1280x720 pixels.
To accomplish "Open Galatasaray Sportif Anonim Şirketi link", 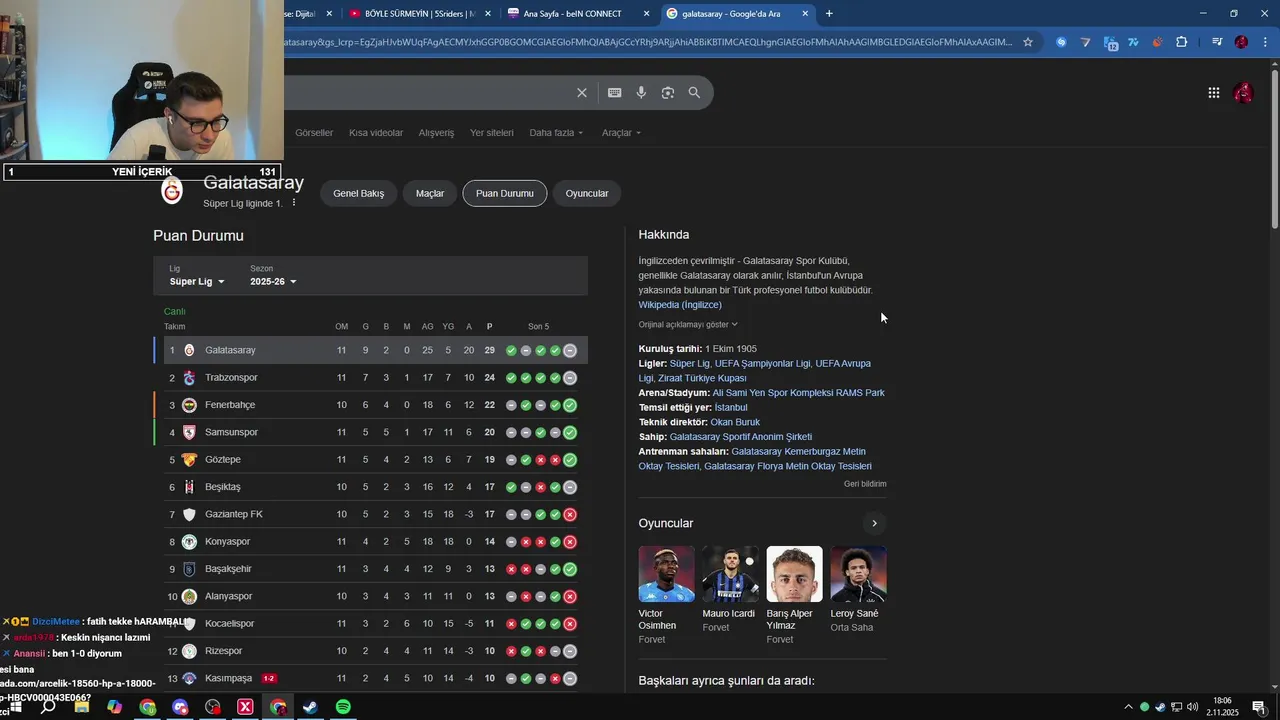I will point(741,437).
